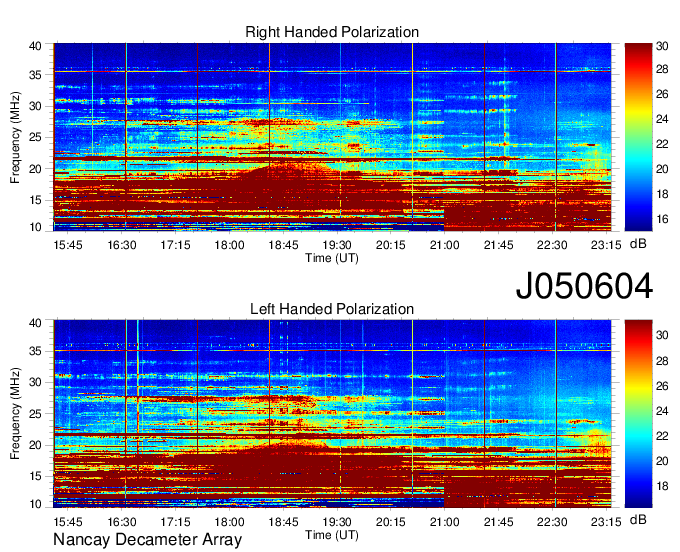Click 18:00 time tick of Right Handed plot
The height and width of the screenshot is (552, 680).
point(229,245)
